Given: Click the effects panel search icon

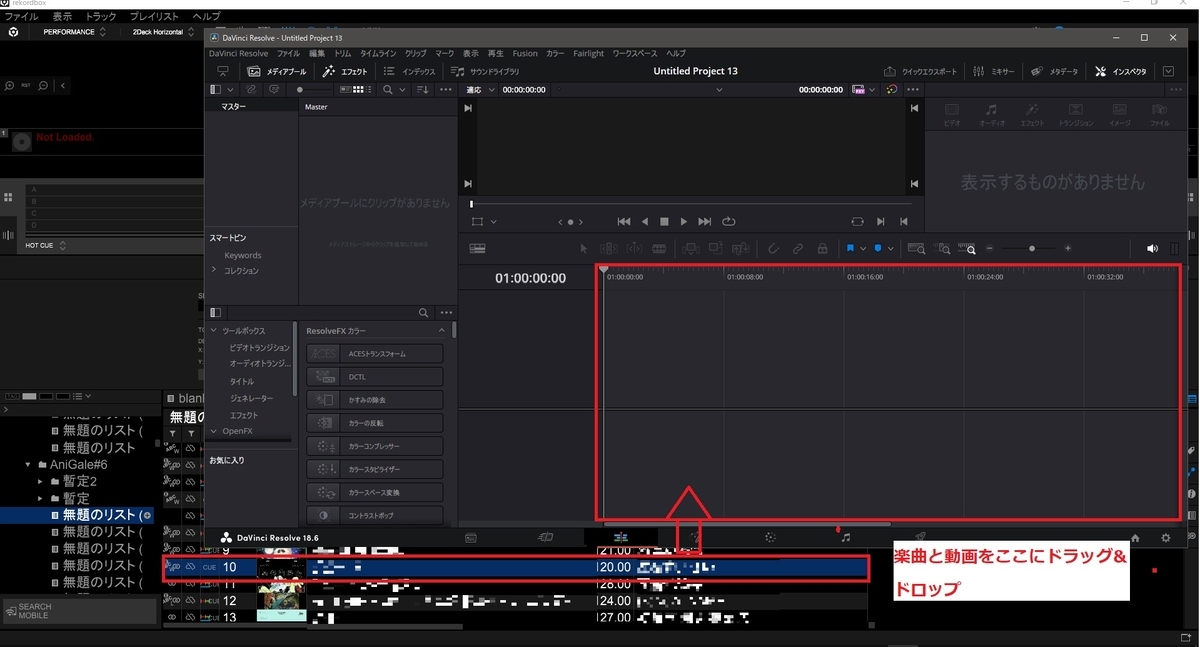Looking at the screenshot, I should point(424,313).
